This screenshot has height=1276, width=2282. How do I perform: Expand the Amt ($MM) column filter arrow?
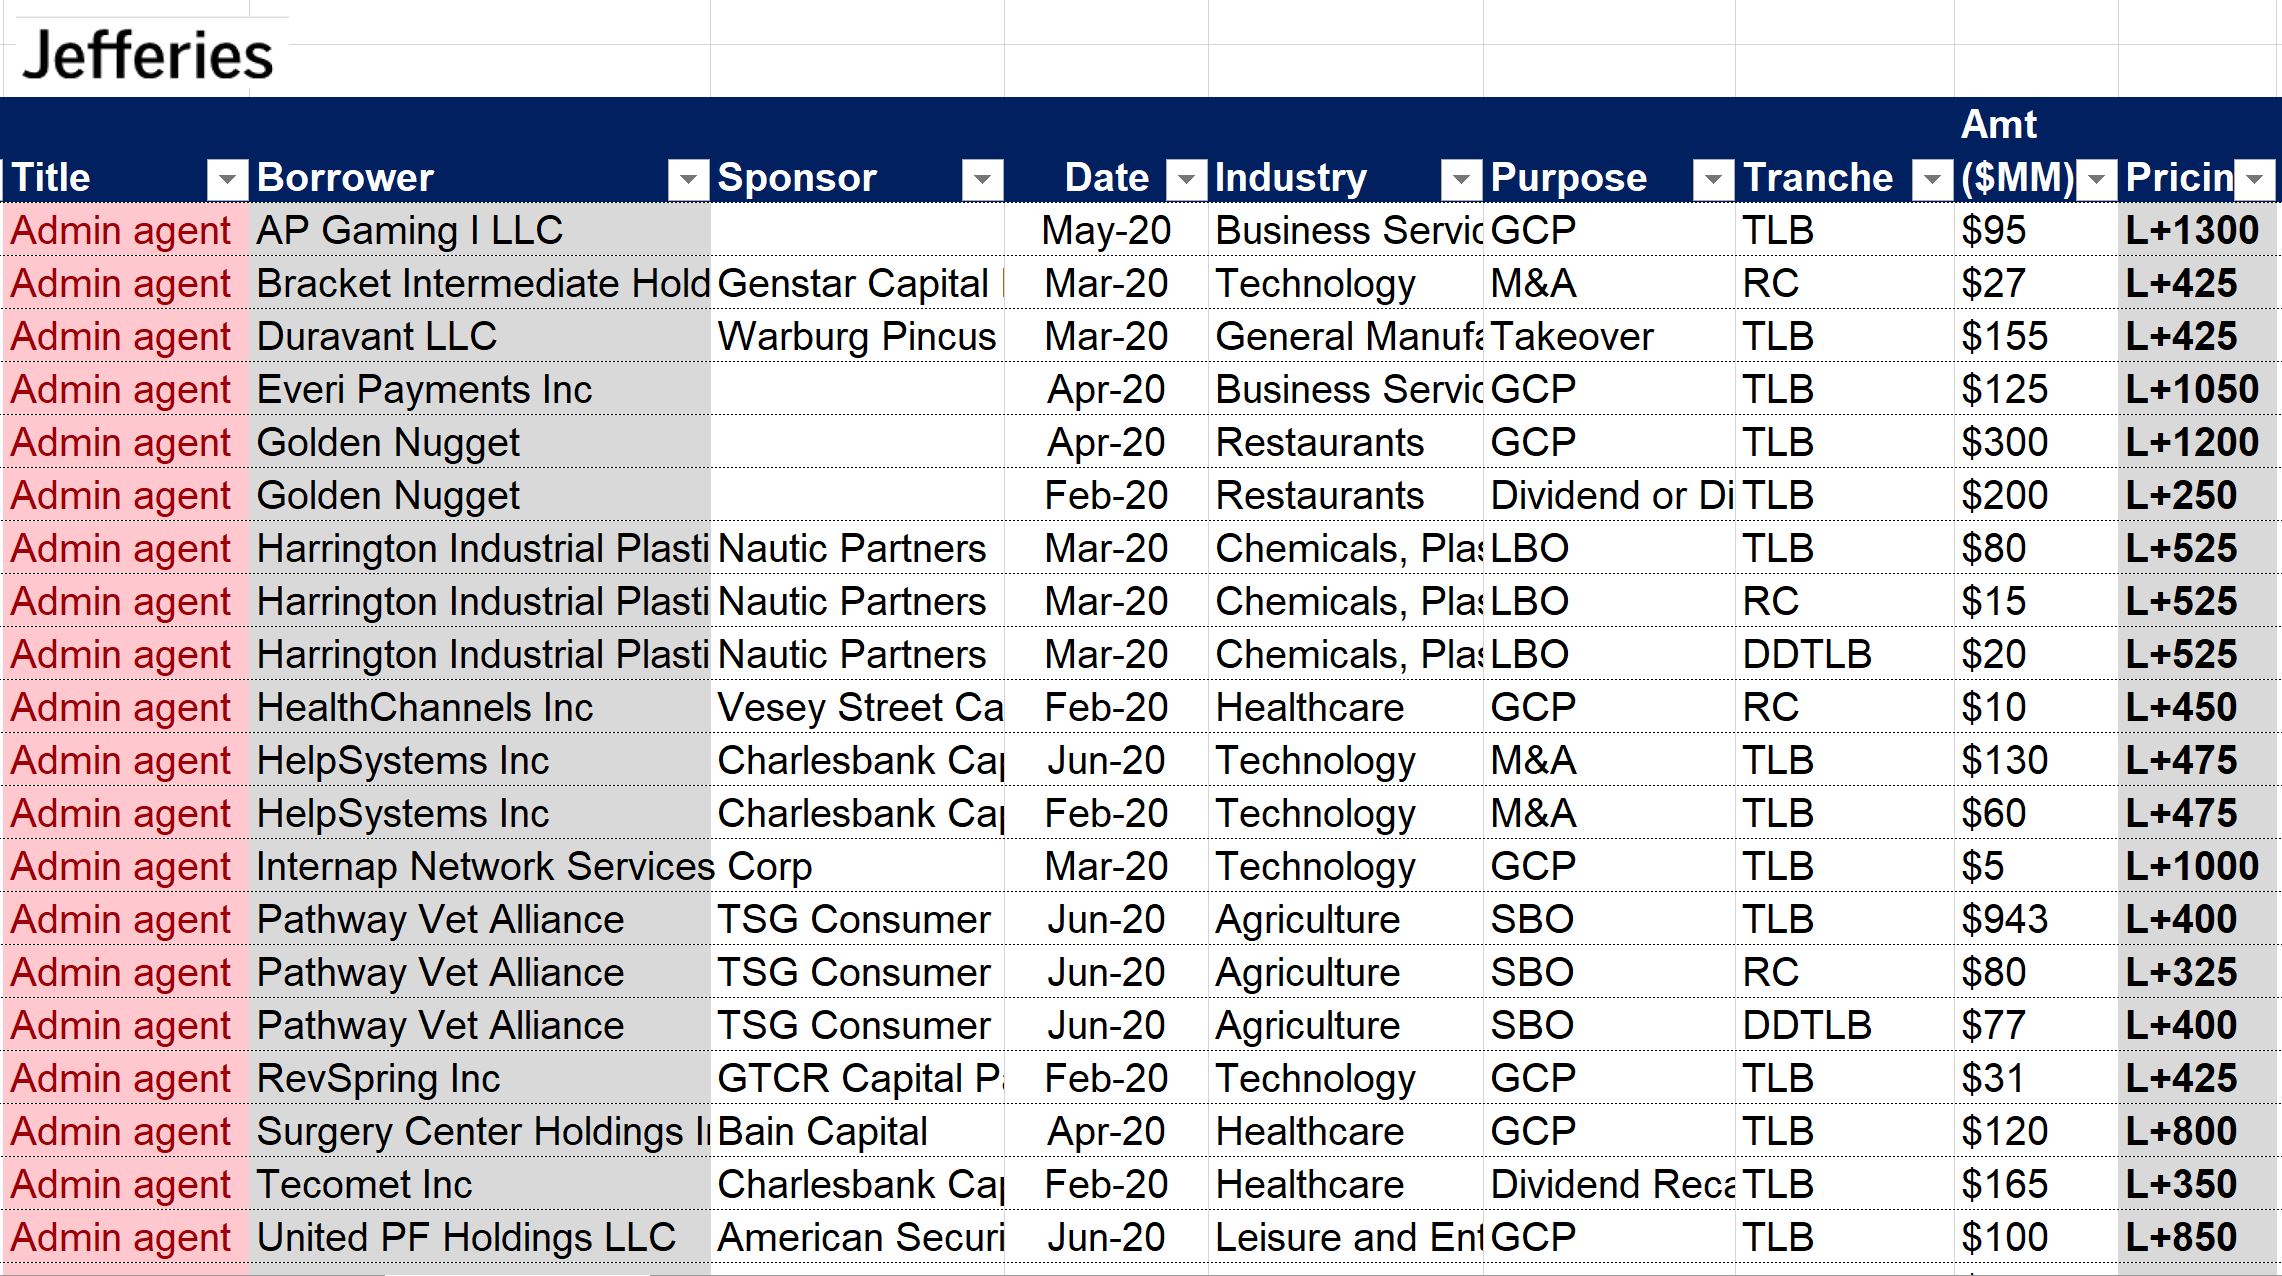pos(2096,180)
